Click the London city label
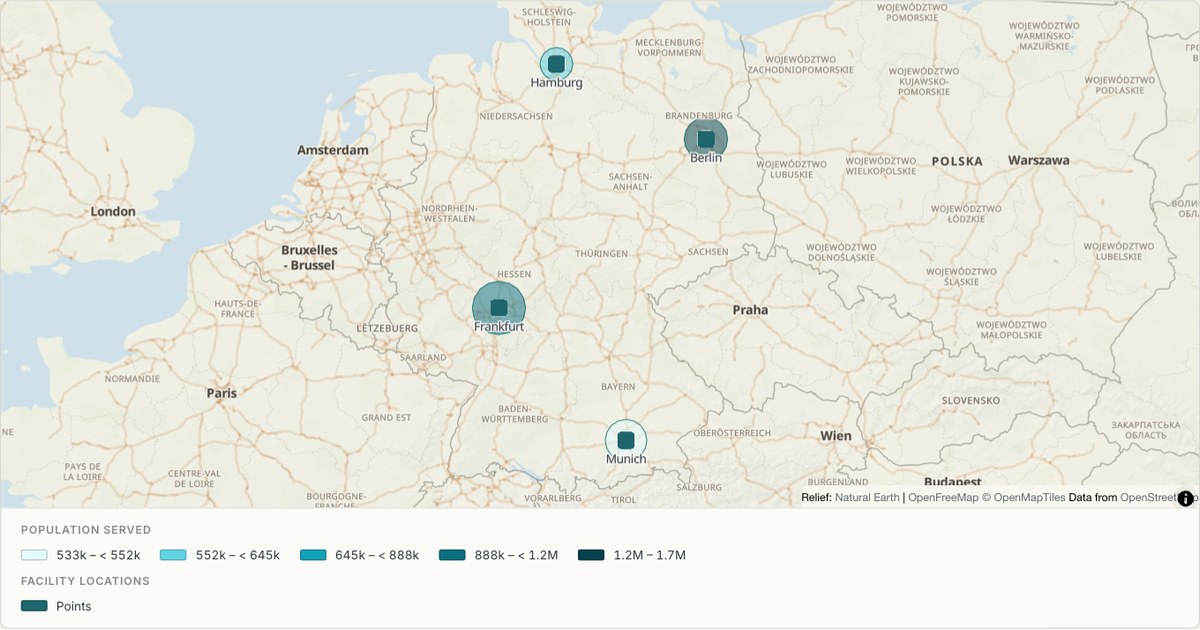Screen dimensions: 1200x630 [x=113, y=211]
